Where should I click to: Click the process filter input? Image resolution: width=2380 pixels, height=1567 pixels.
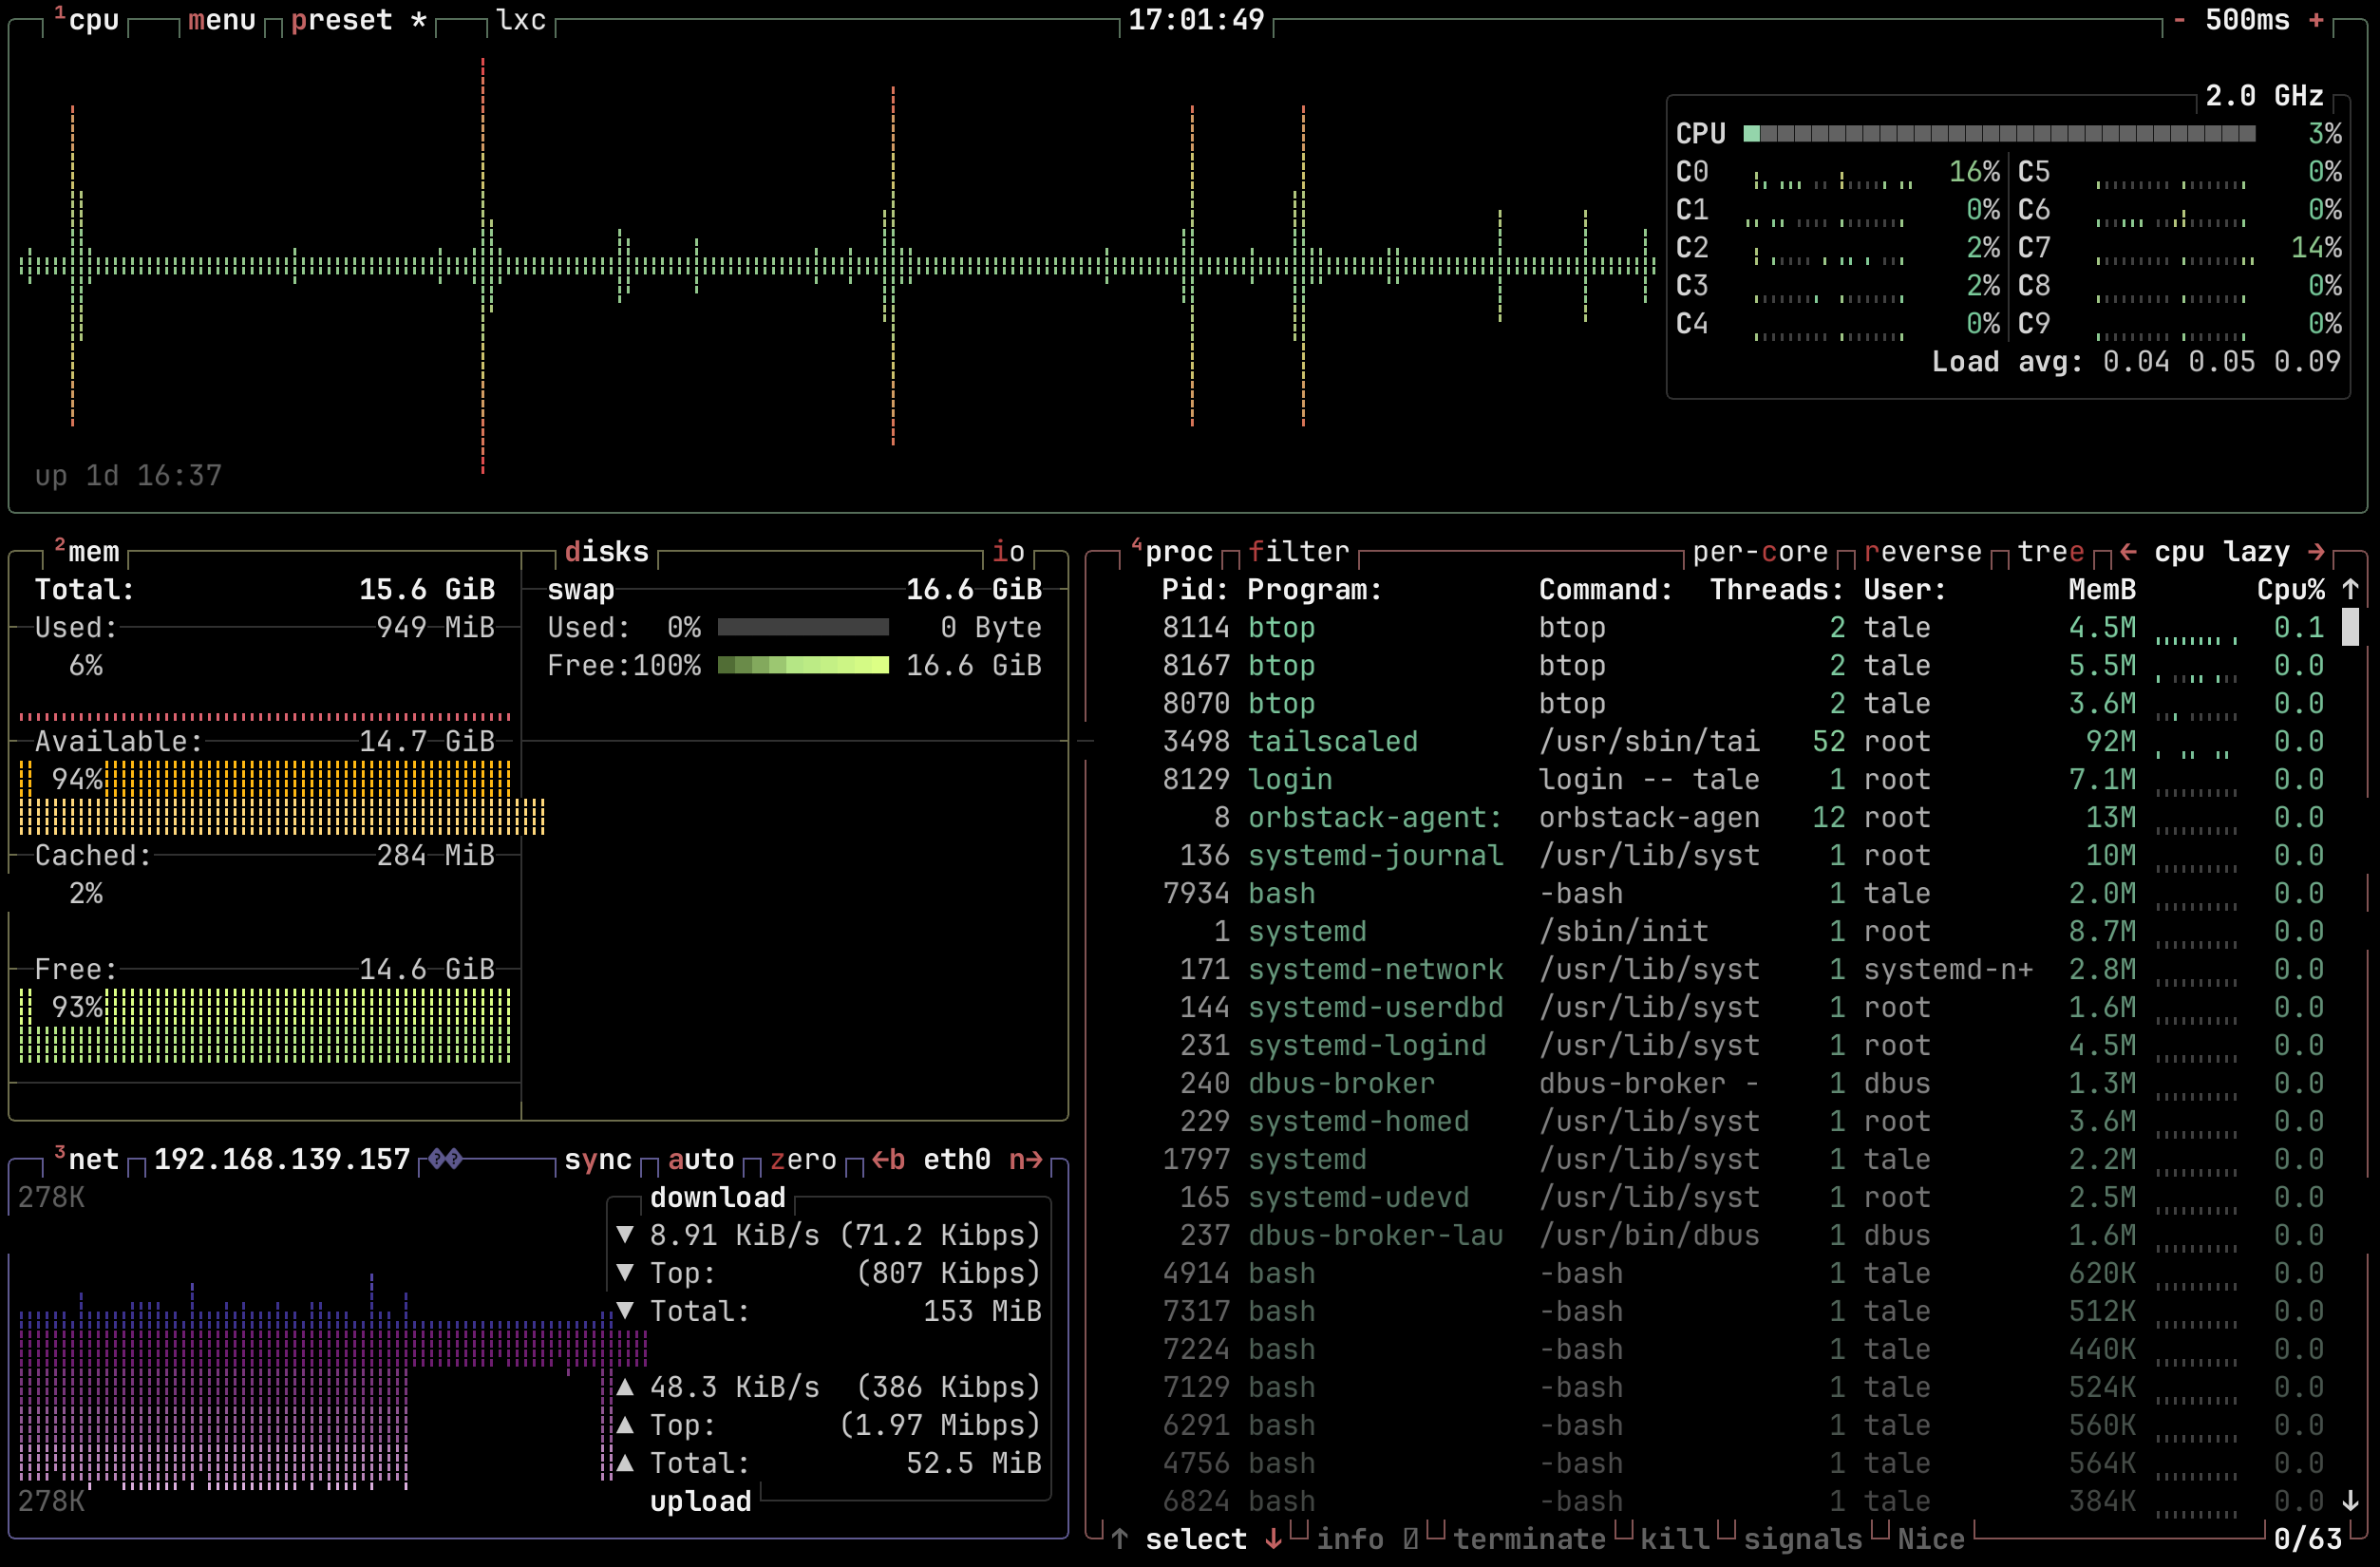tap(1299, 552)
